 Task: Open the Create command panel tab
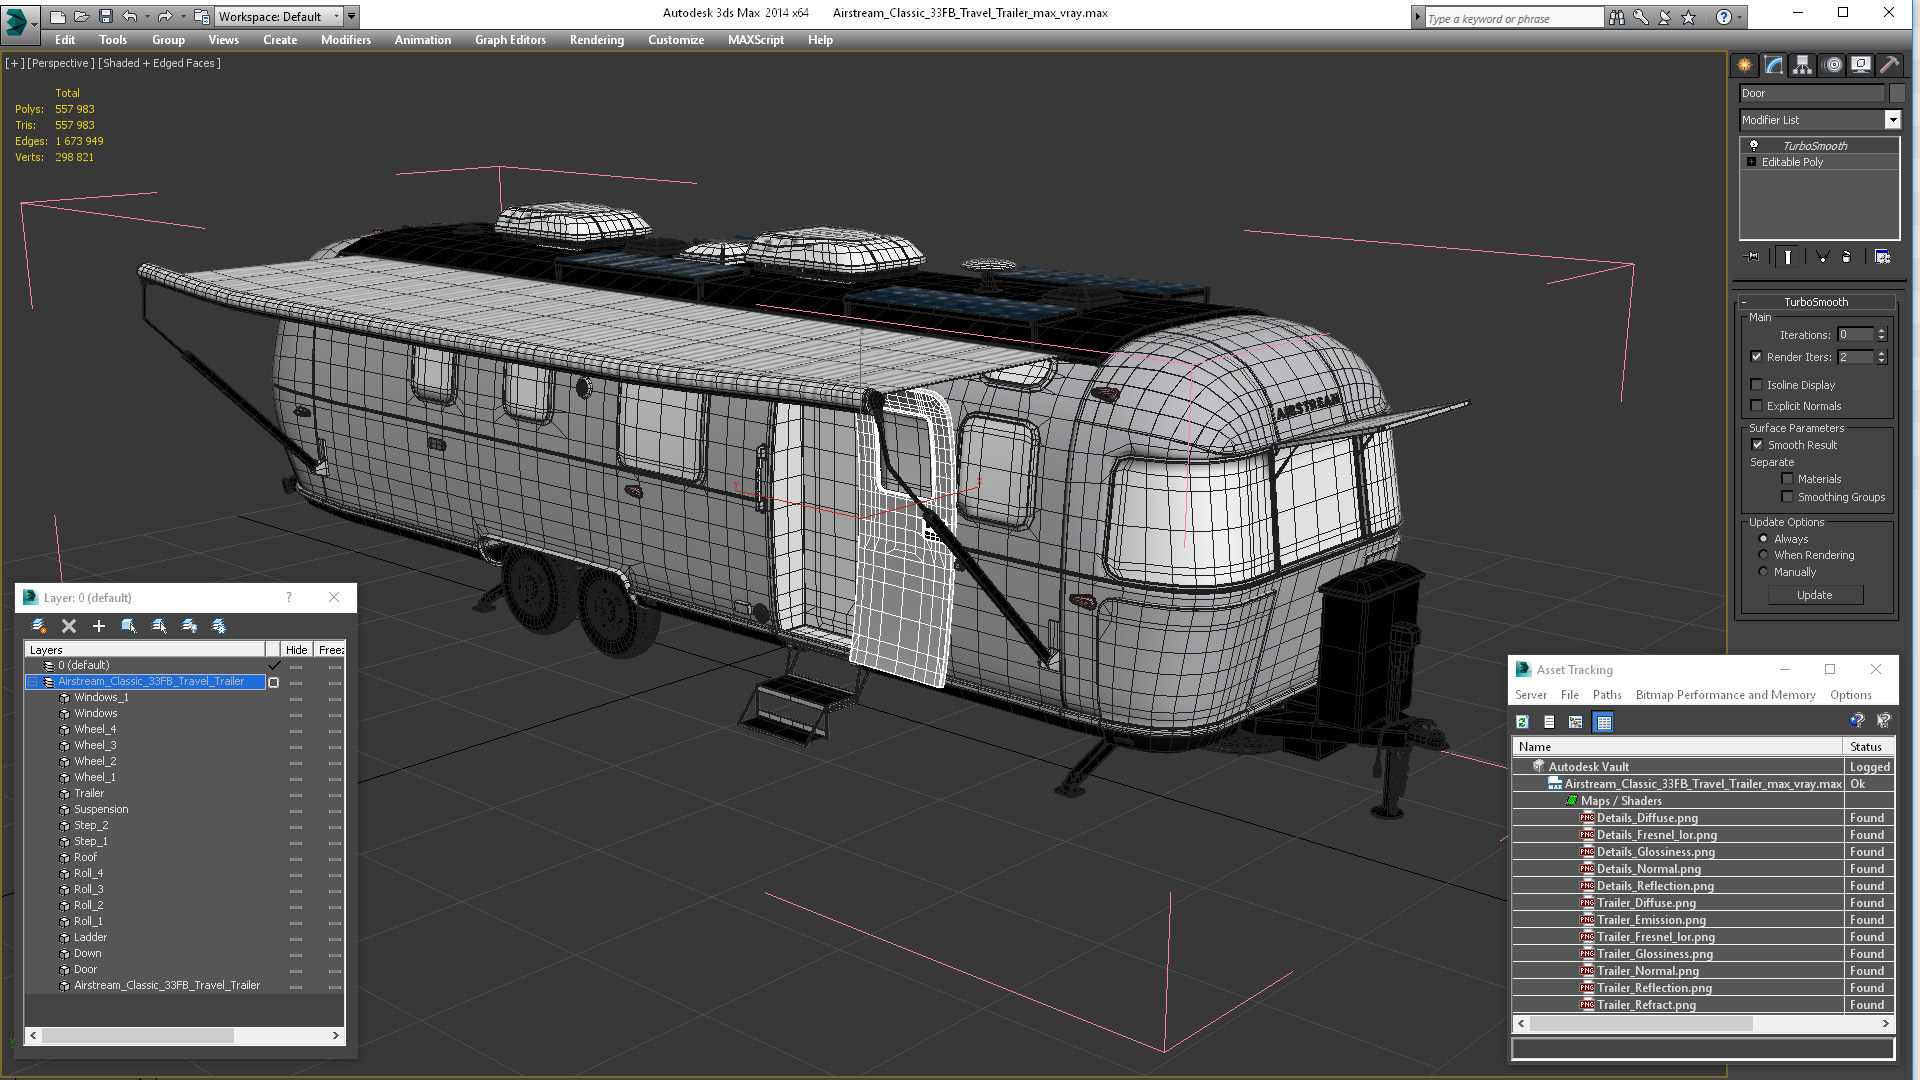[x=1745, y=65]
